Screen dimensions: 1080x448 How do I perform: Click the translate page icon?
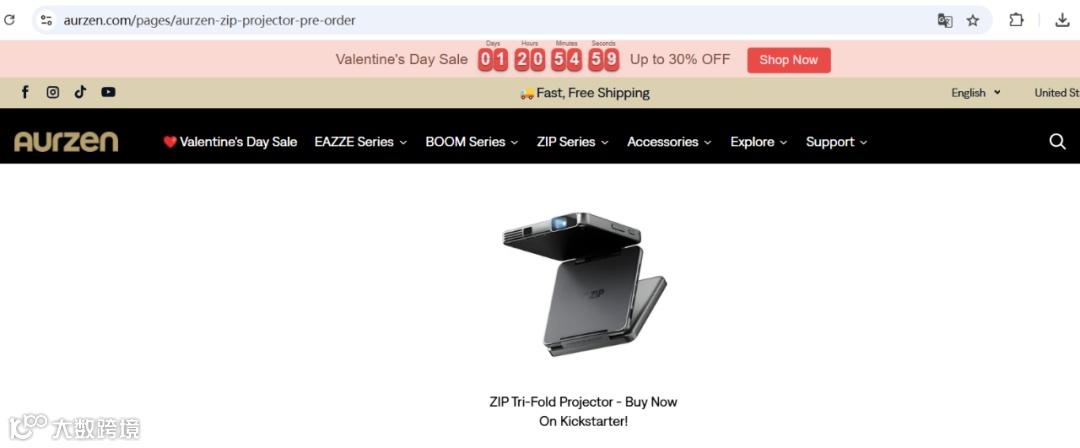click(x=945, y=20)
